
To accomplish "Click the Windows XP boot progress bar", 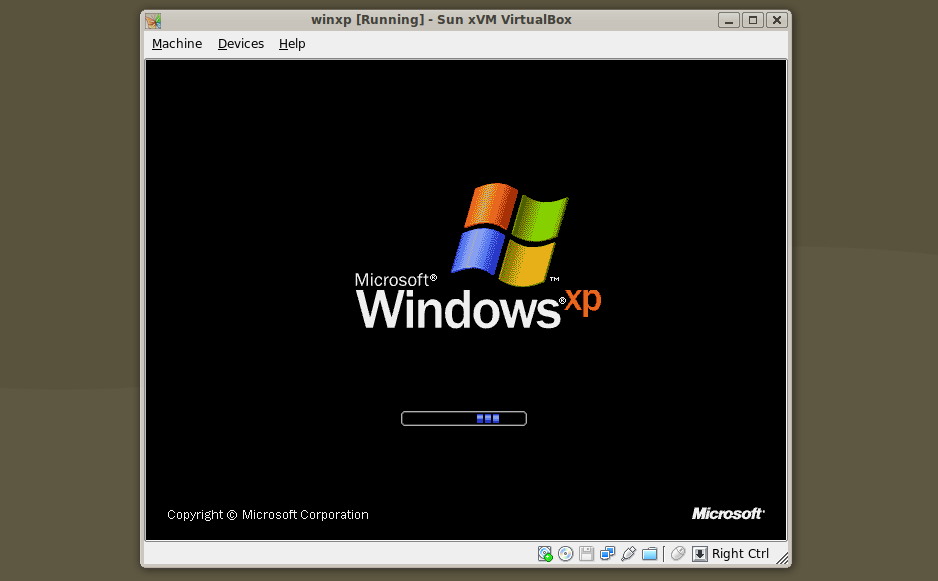I will point(463,418).
